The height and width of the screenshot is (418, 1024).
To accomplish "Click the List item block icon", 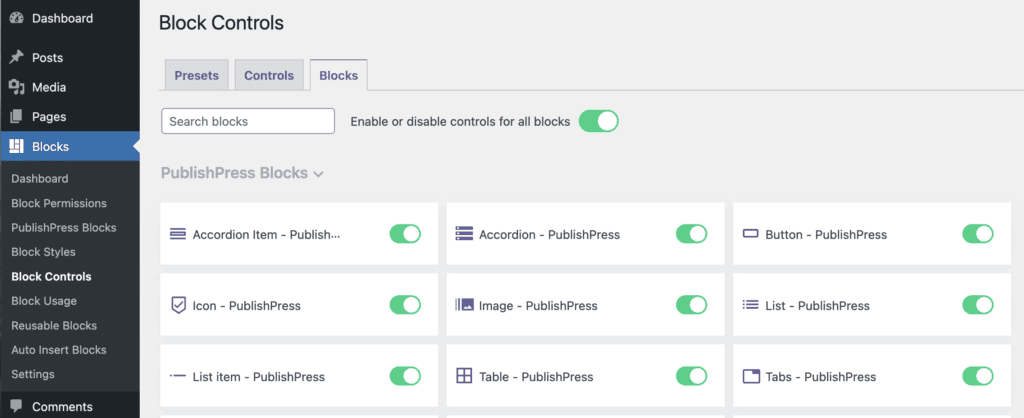I will pyautogui.click(x=178, y=376).
